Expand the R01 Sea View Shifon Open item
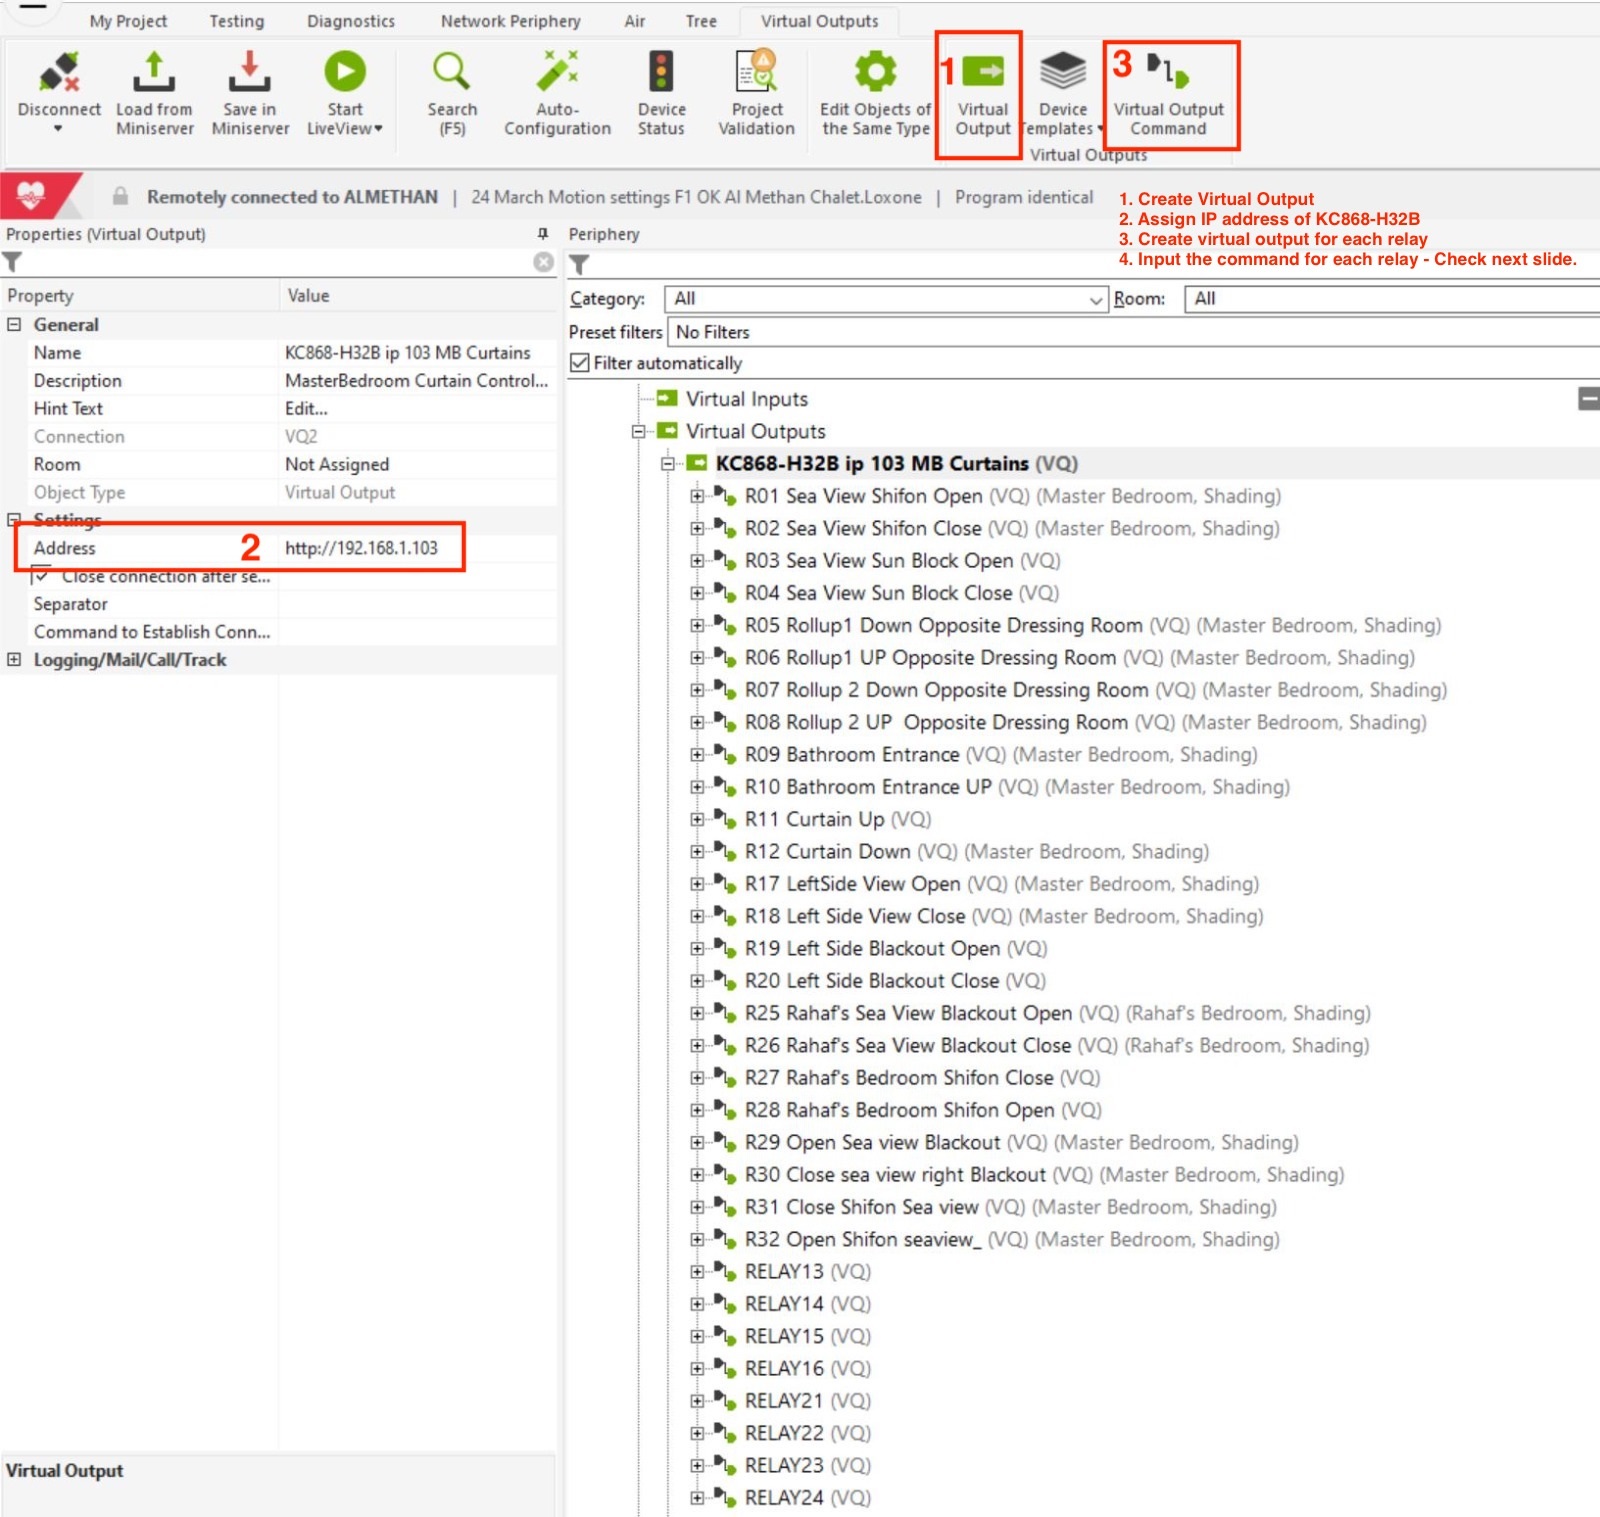1600x1517 pixels. click(x=697, y=496)
